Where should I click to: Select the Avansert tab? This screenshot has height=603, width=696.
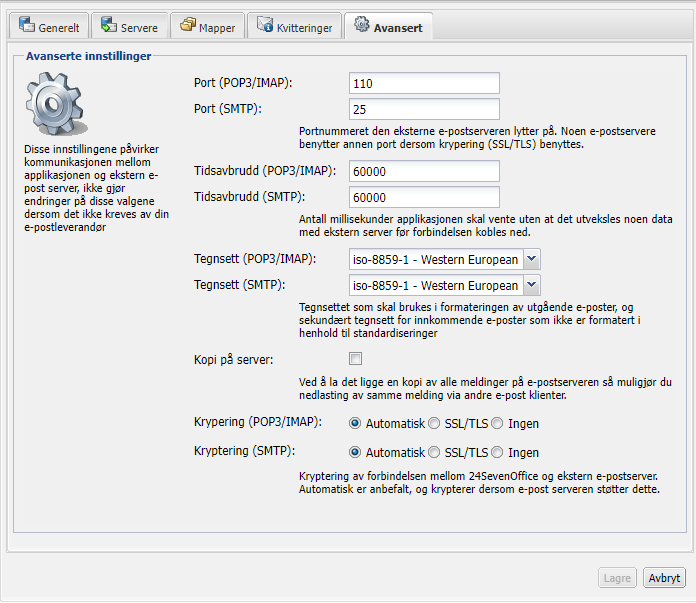pos(388,26)
